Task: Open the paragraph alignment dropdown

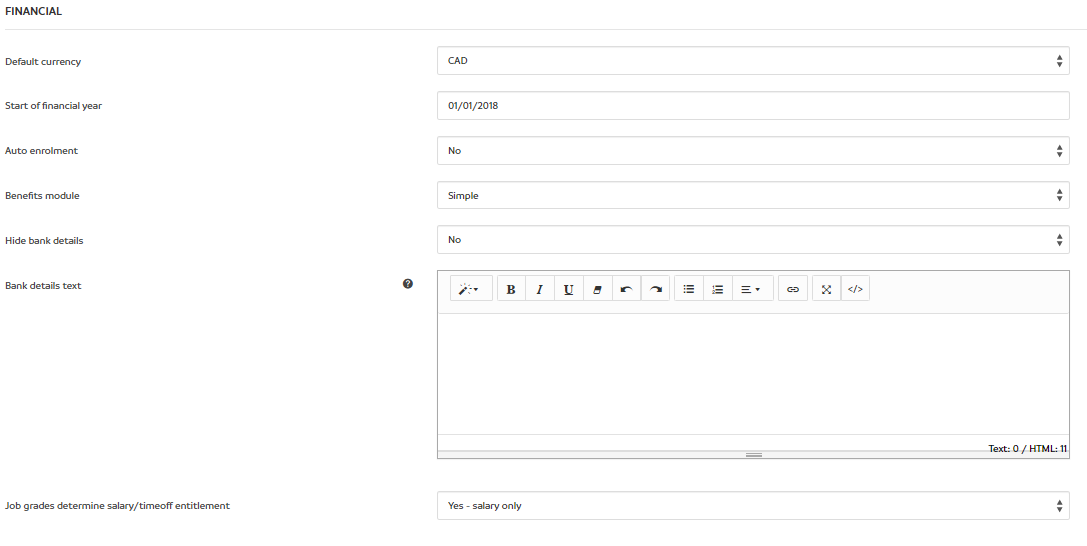Action: 752,289
